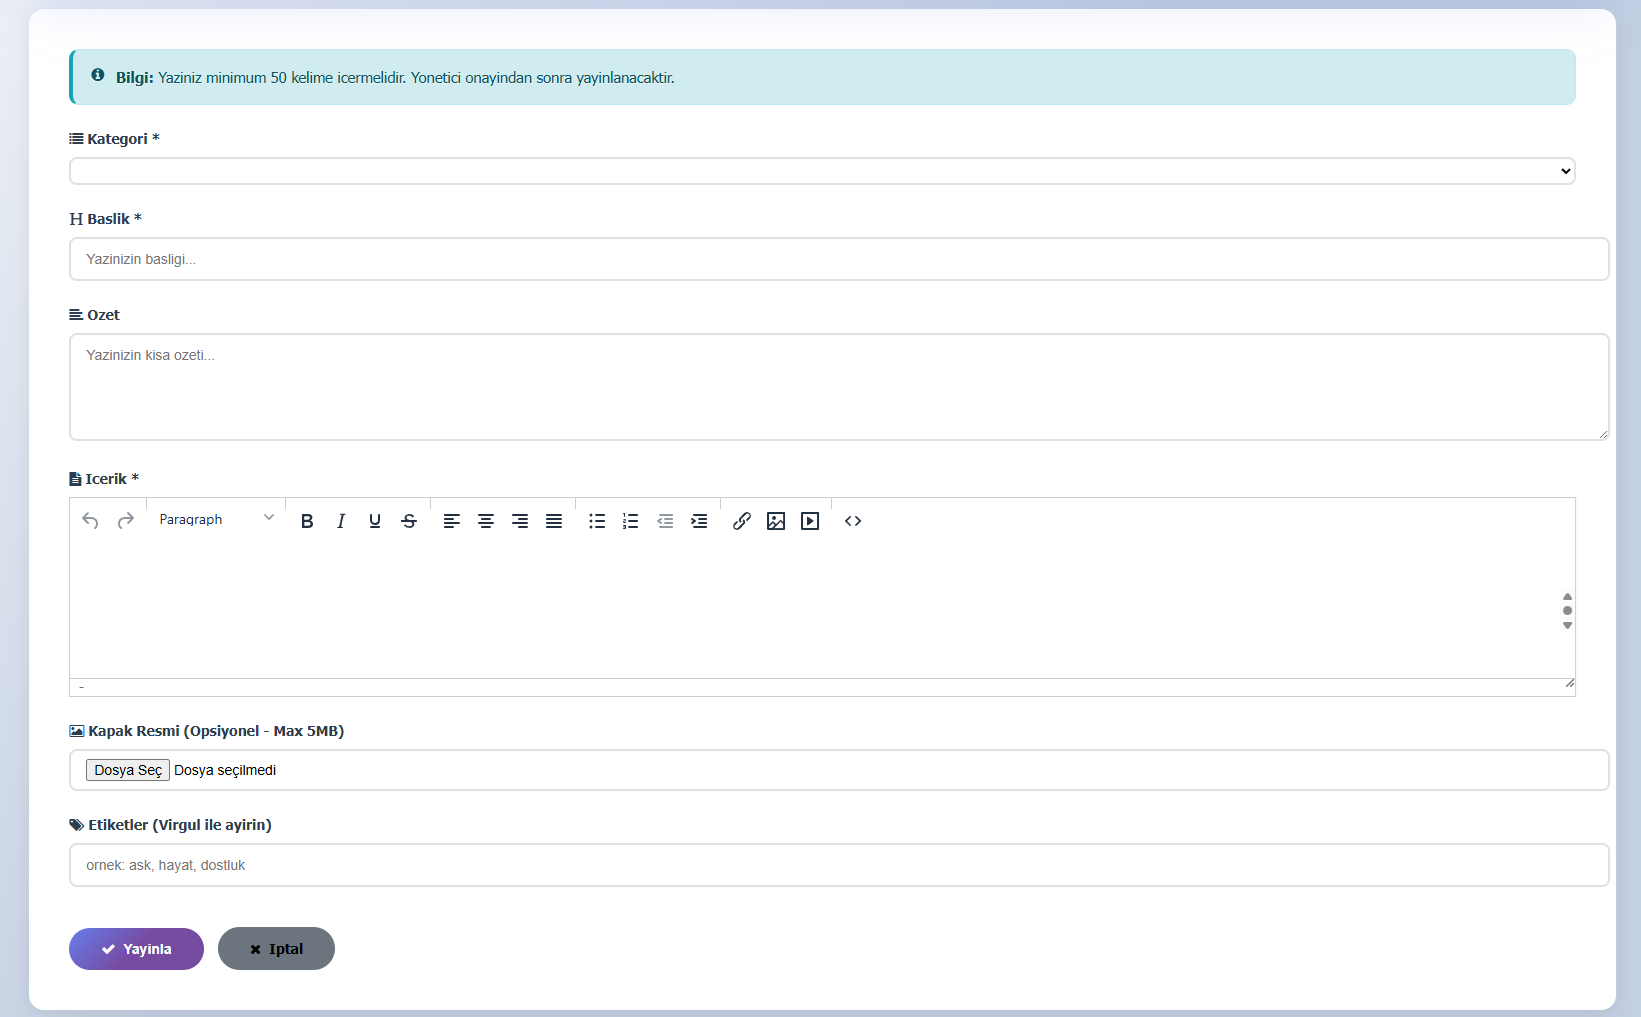The width and height of the screenshot is (1641, 1017).
Task: Apply italic formatting in the toolbar
Action: [x=341, y=521]
